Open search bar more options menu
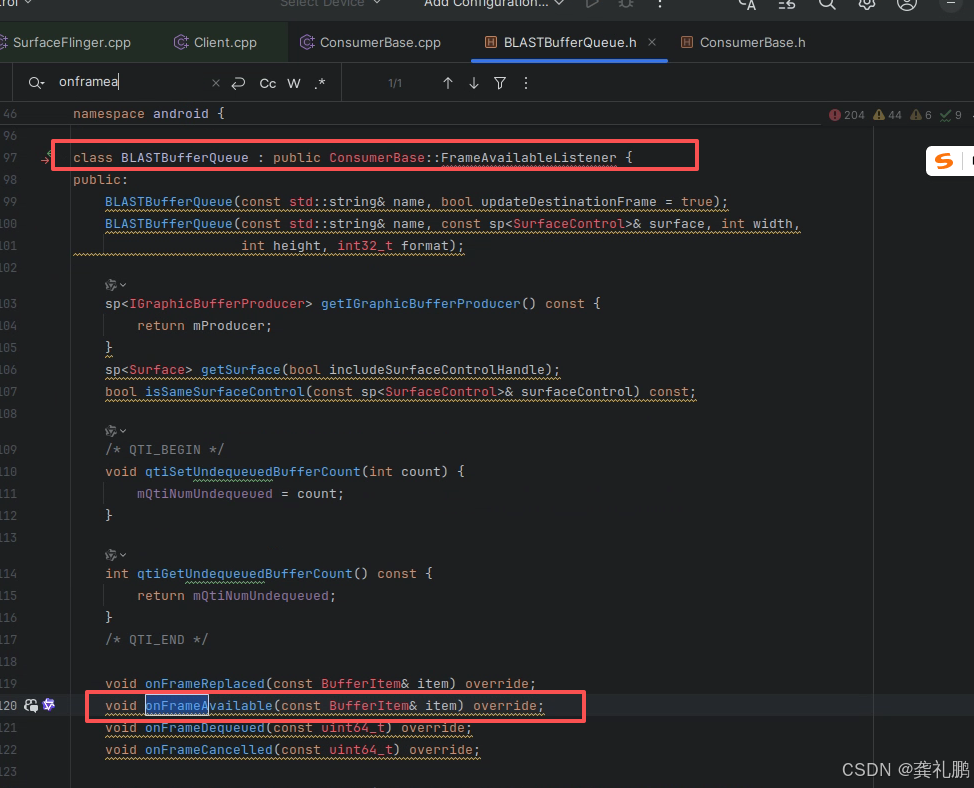The image size is (974, 788). coord(526,83)
